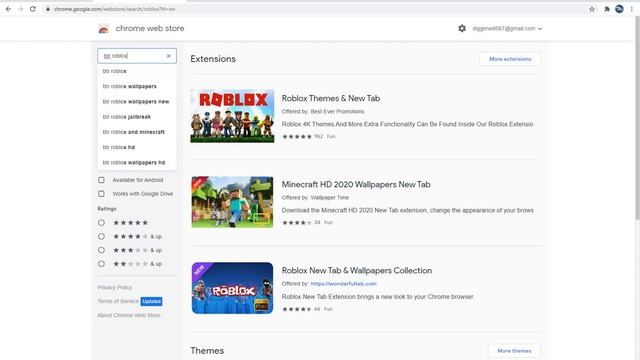Click the address bar URL
The width and height of the screenshot is (640, 360).
[x=114, y=9]
